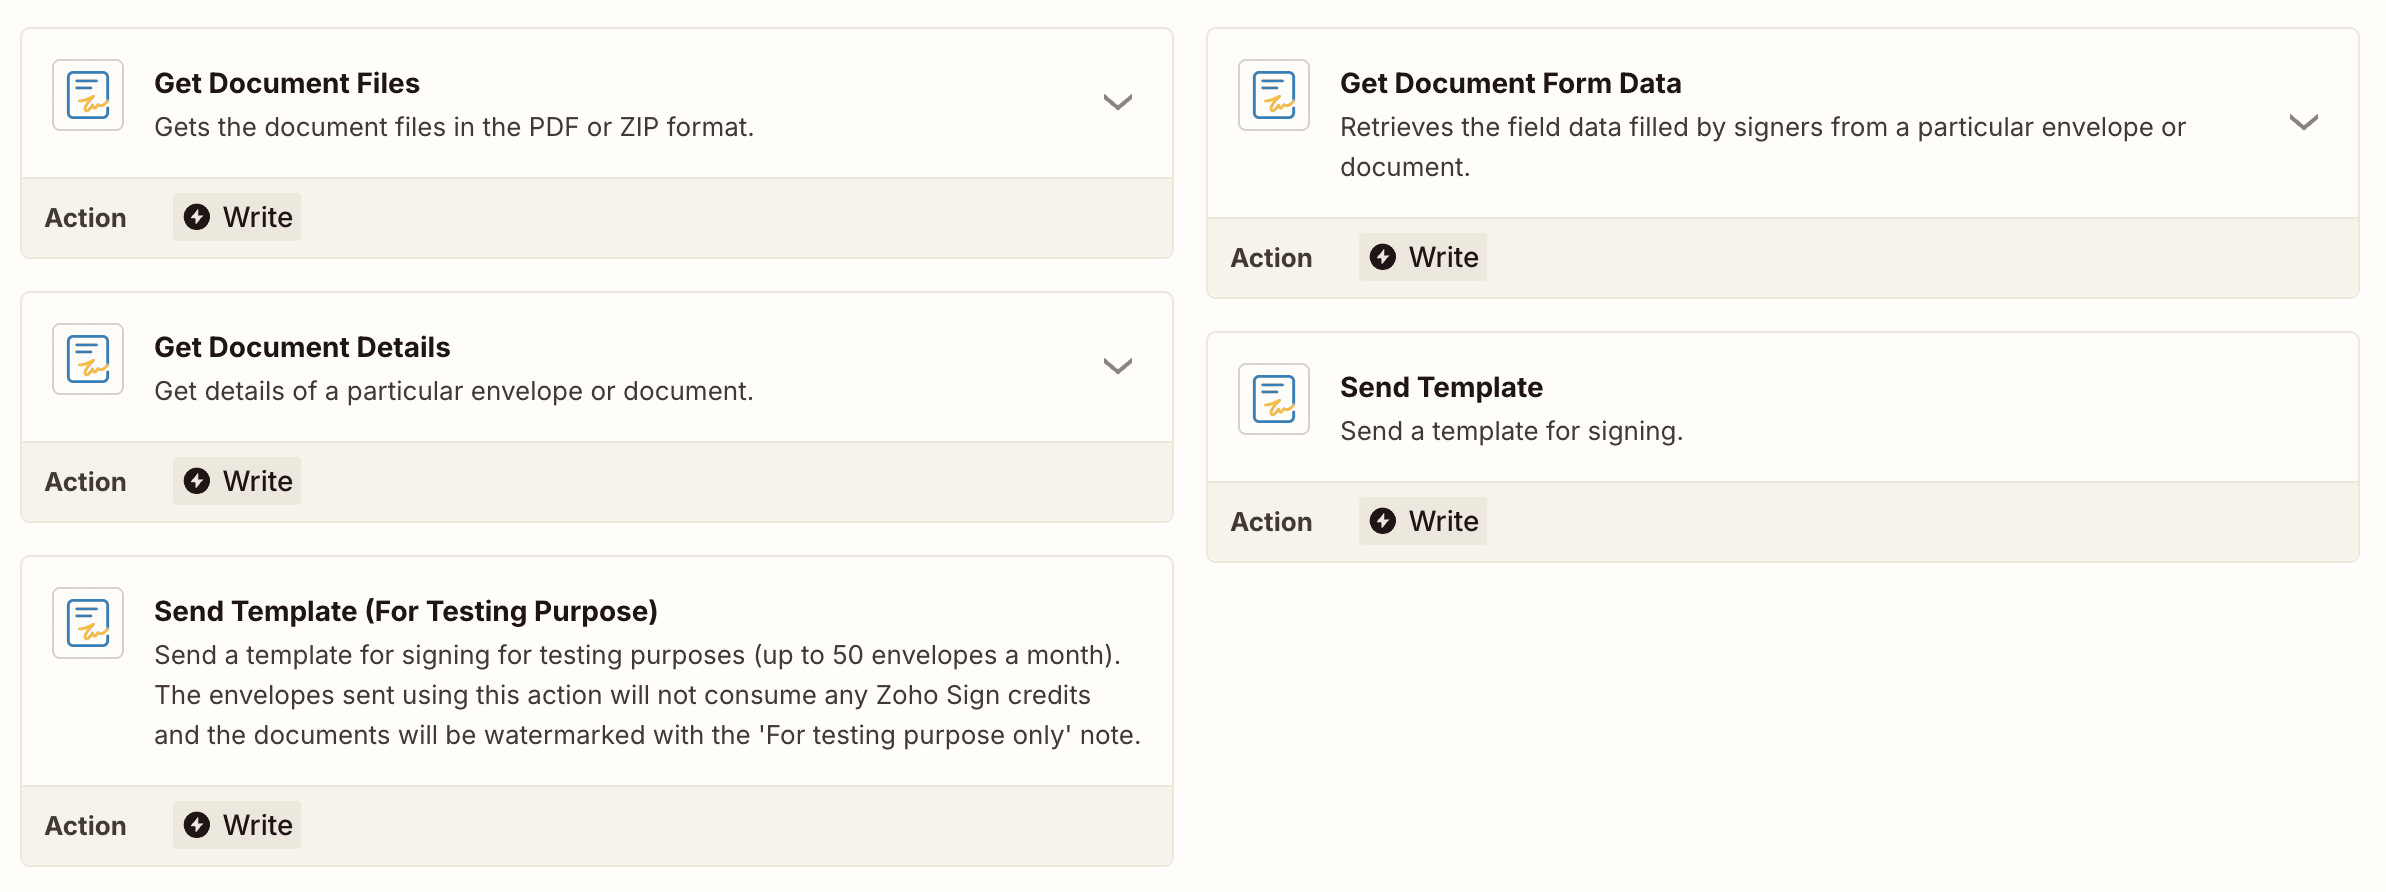The height and width of the screenshot is (892, 2386).
Task: Select the Write badge for Send Template (For Testing Purpose)
Action: tap(237, 825)
